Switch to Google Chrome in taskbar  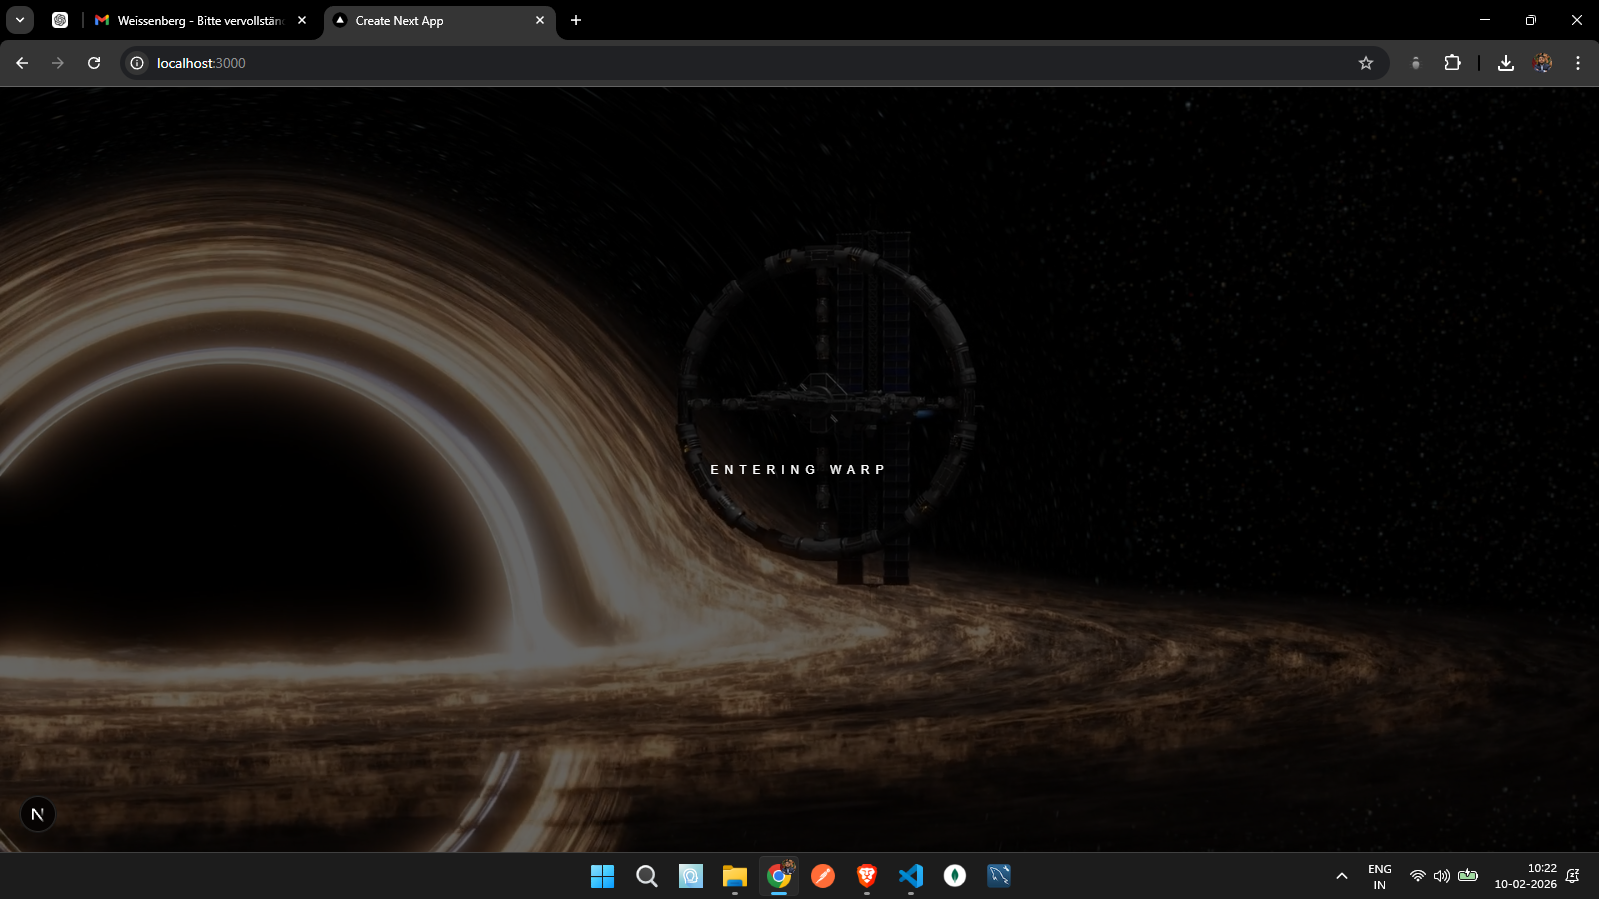click(779, 876)
